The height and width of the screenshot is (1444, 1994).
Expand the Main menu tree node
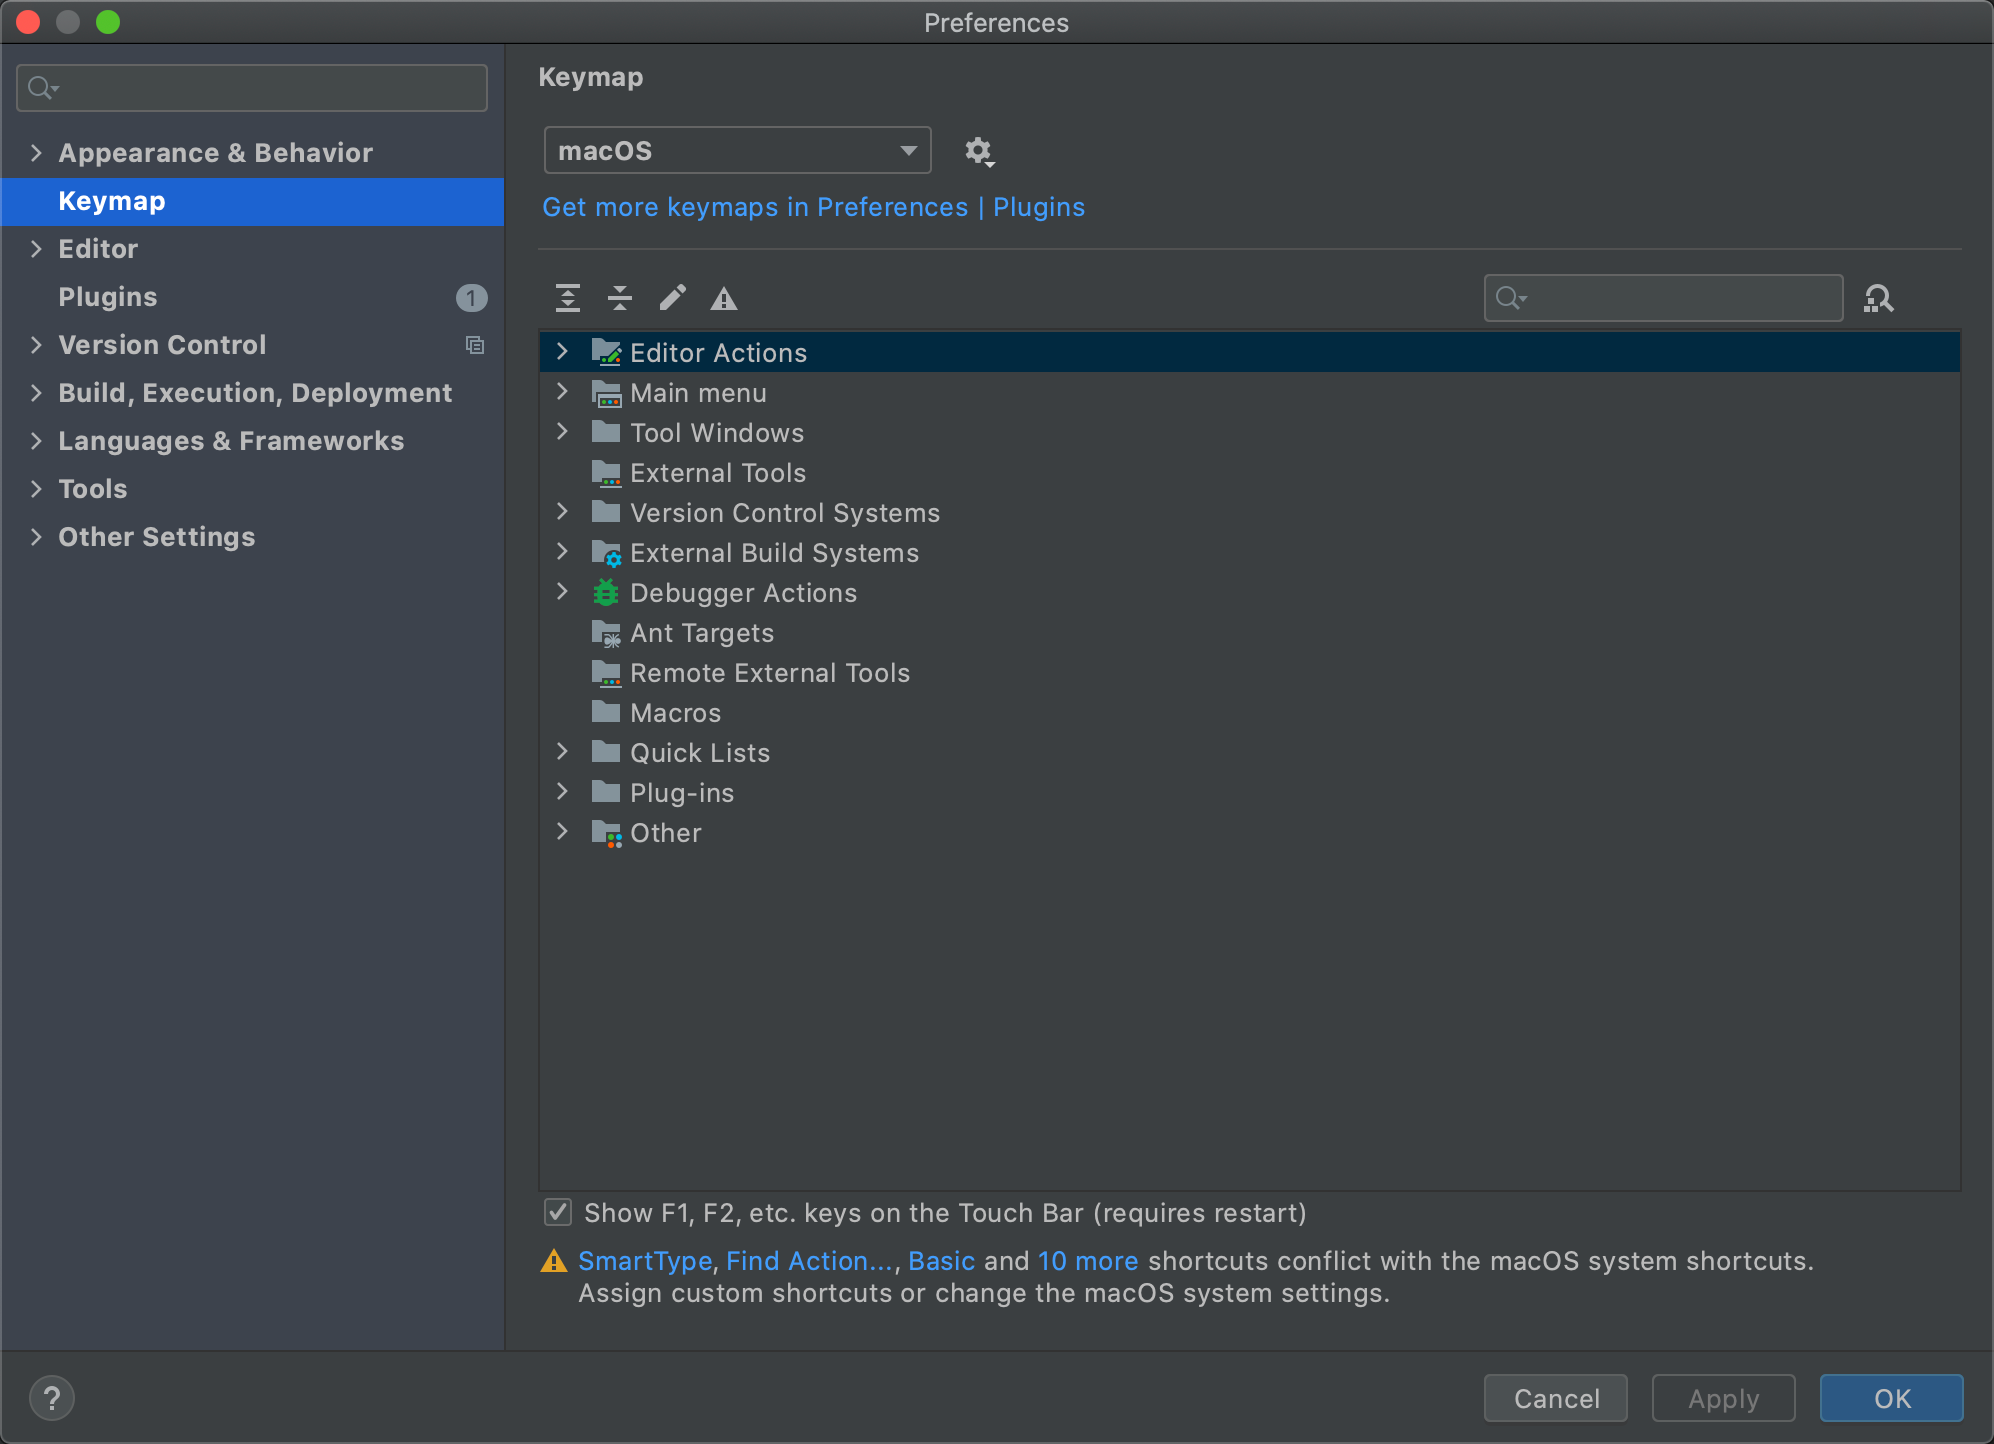click(x=562, y=392)
